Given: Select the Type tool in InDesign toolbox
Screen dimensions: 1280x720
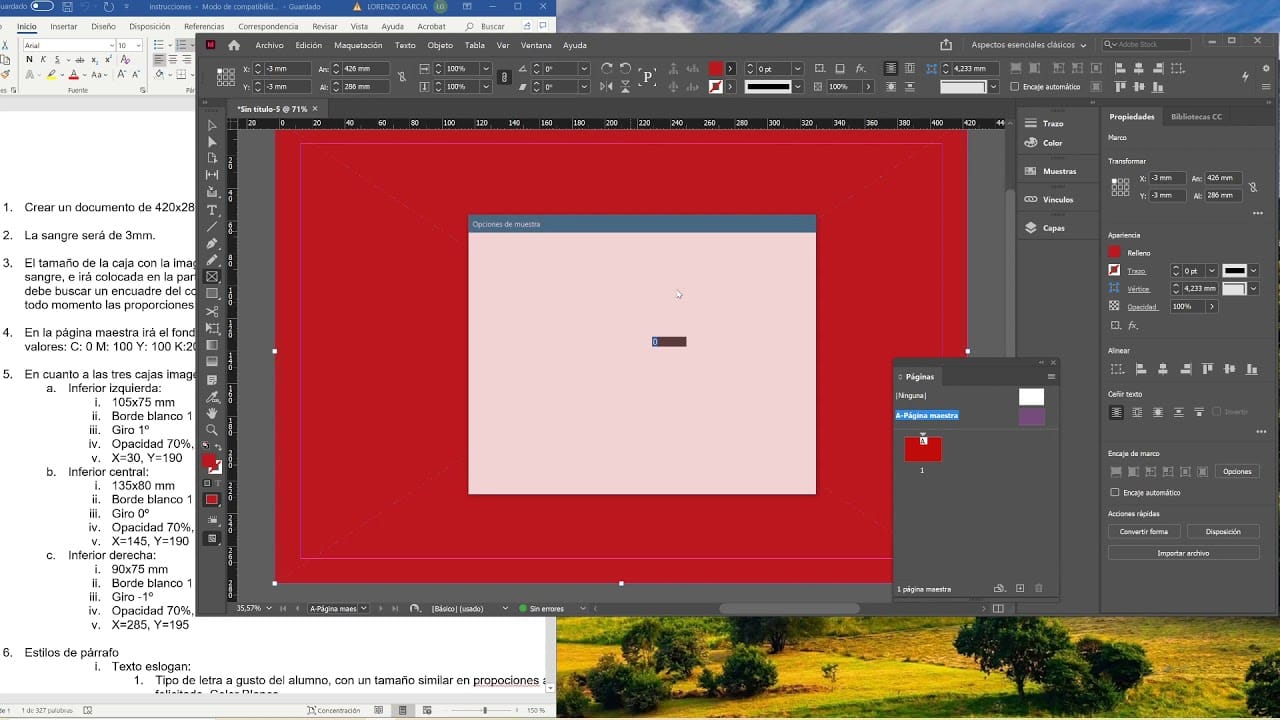Looking at the screenshot, I should click(212, 210).
